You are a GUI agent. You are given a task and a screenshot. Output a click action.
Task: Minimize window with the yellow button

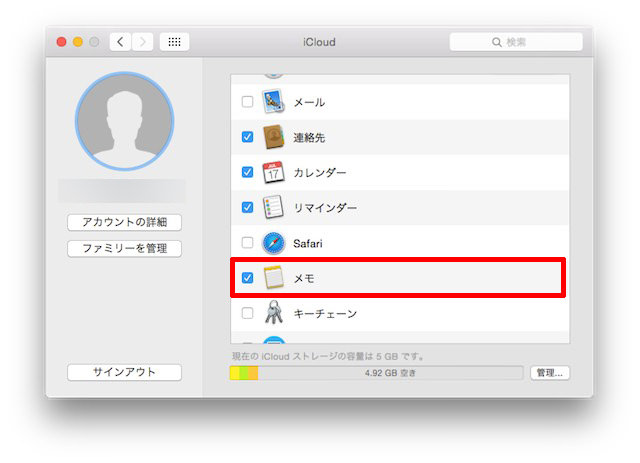[x=78, y=42]
